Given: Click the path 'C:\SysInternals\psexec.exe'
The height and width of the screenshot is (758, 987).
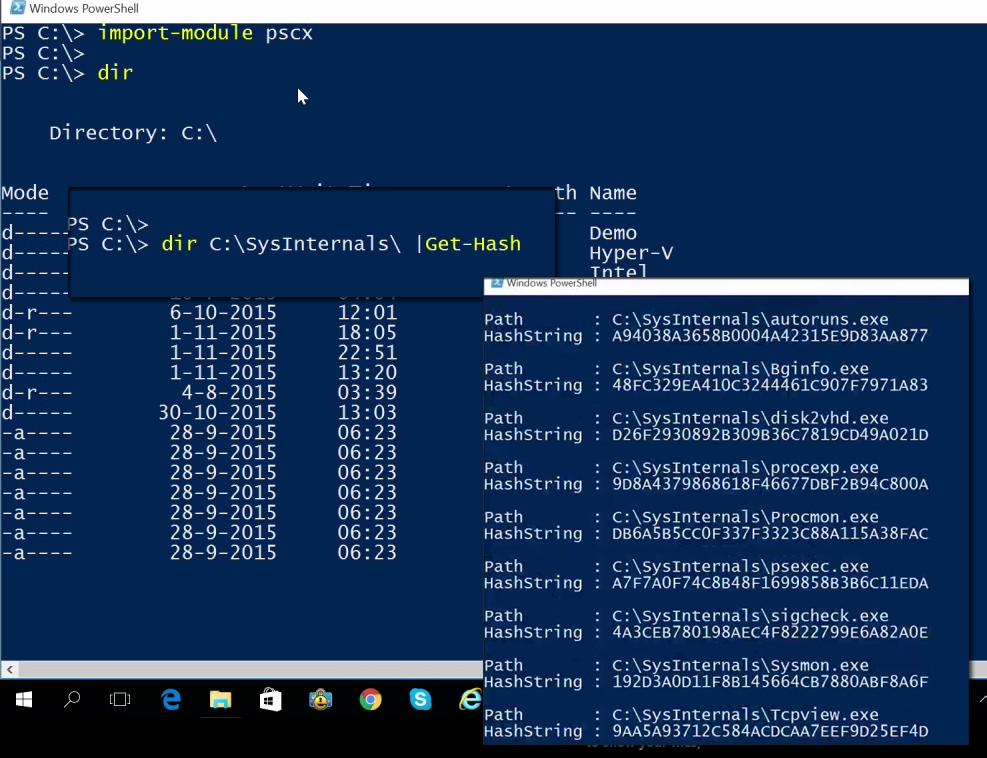Looking at the screenshot, I should click(740, 567).
